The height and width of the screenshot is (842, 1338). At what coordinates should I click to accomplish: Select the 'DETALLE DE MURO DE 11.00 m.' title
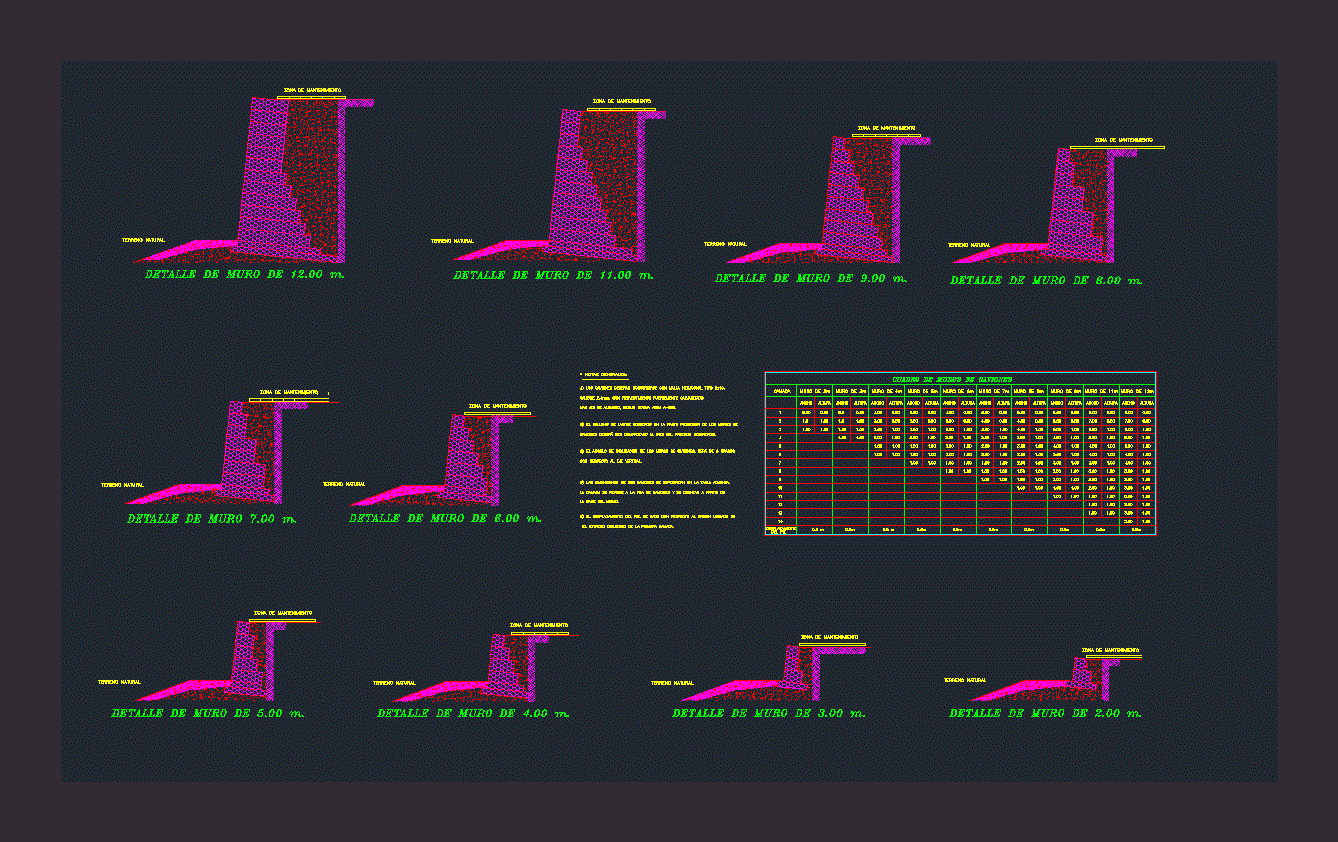553,275
